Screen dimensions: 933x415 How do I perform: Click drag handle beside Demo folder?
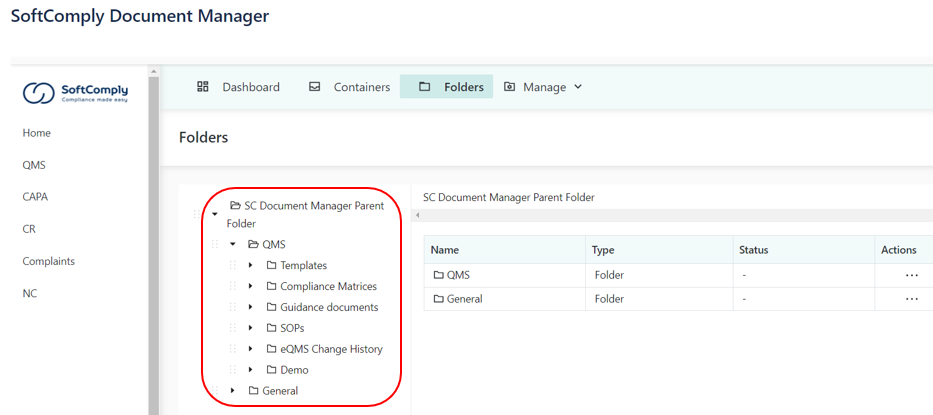pos(233,370)
